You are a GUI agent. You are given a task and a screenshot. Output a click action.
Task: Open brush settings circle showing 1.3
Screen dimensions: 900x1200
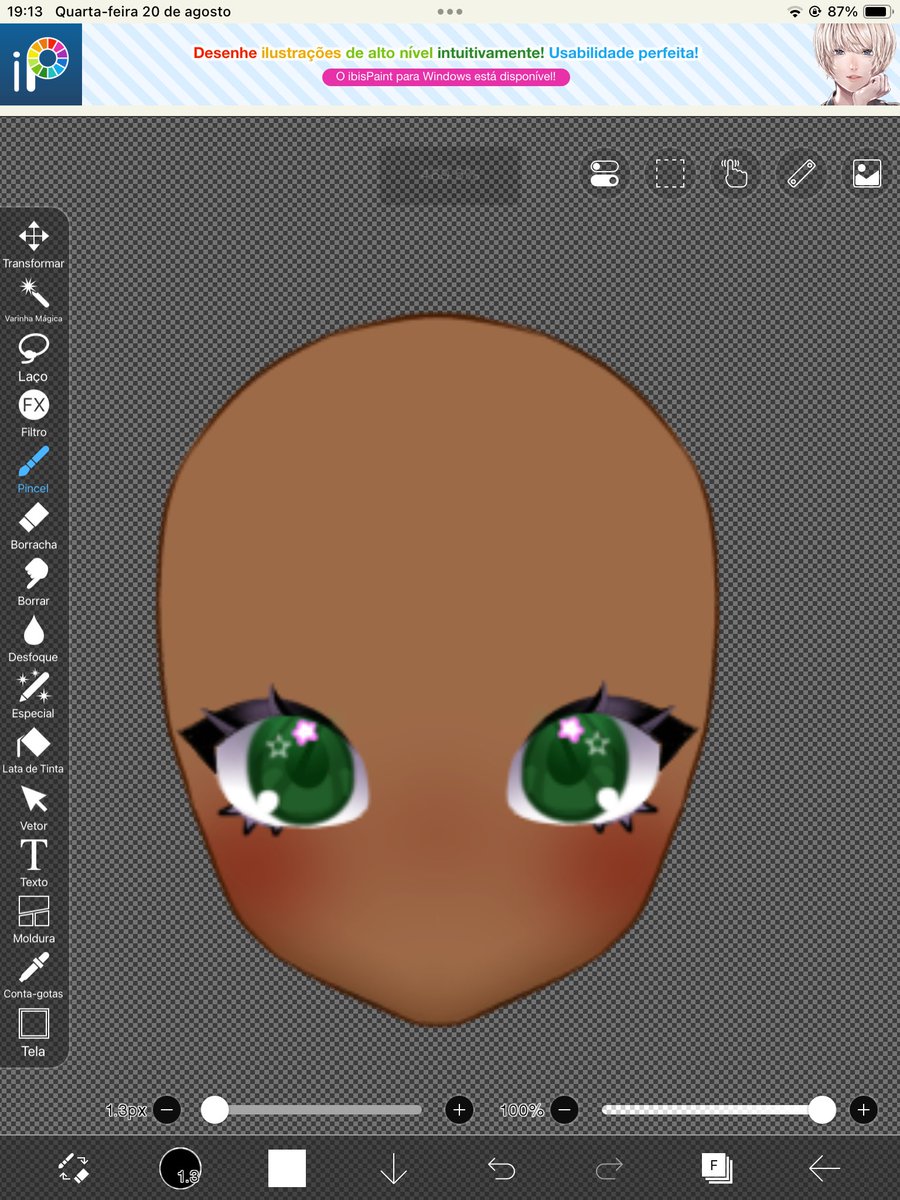click(x=180, y=1168)
